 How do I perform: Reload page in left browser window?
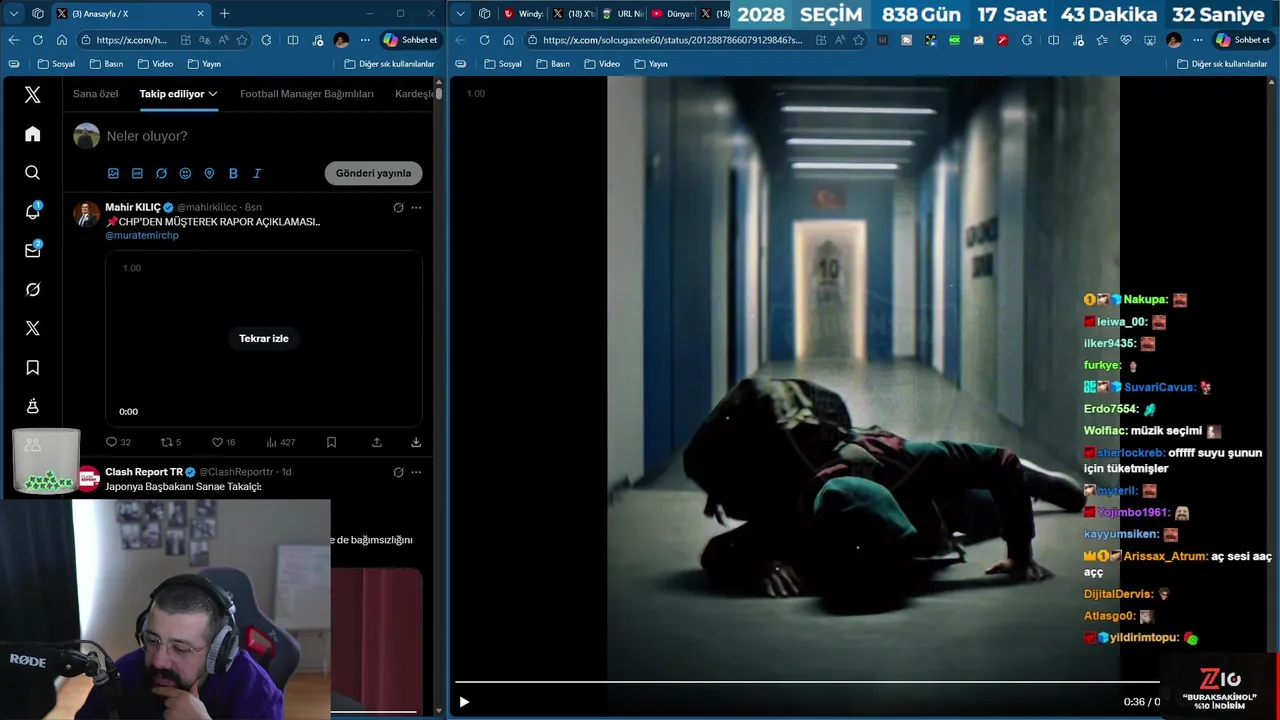point(38,40)
